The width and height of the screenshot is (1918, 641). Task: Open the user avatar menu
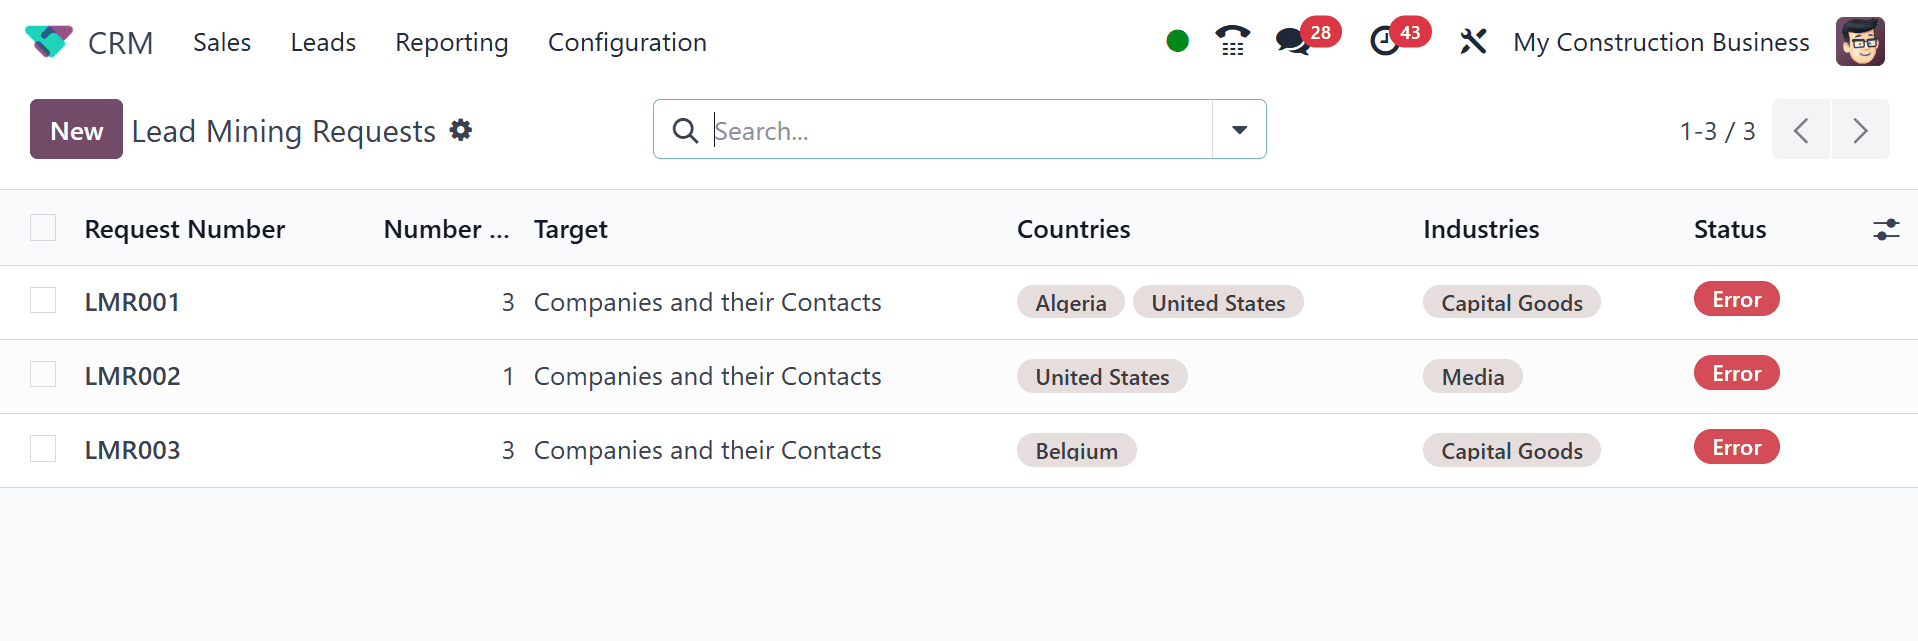pos(1860,42)
